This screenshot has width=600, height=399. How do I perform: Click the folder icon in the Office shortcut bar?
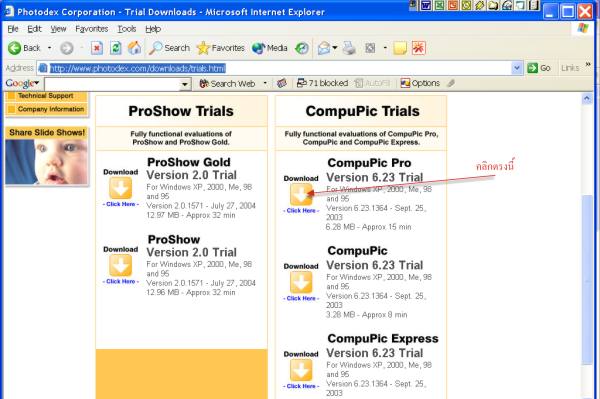tap(493, 5)
